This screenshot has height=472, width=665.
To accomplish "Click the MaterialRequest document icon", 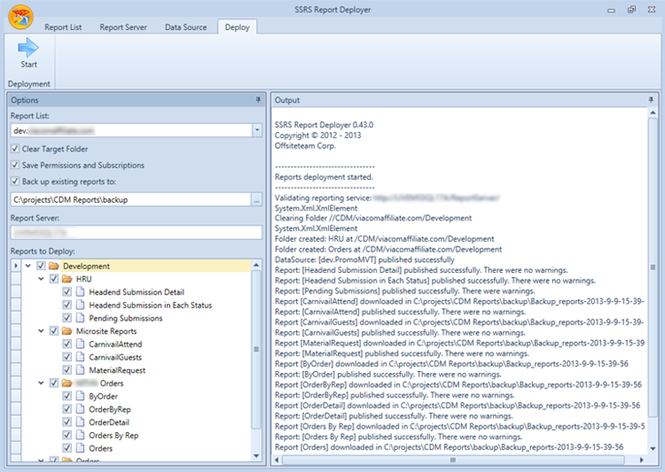I will 80,370.
